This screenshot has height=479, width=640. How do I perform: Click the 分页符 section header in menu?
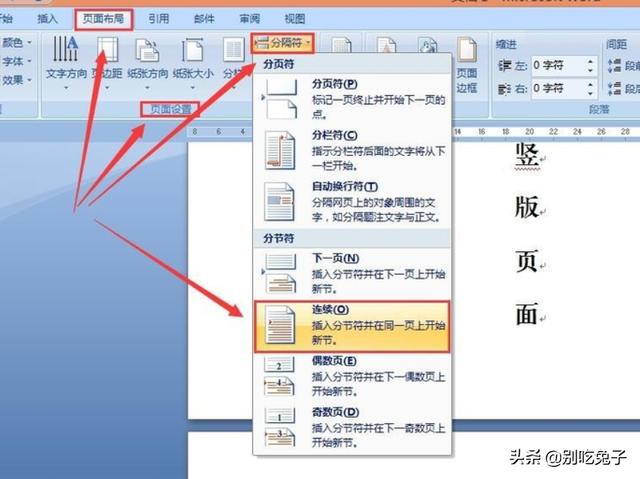pos(278,64)
